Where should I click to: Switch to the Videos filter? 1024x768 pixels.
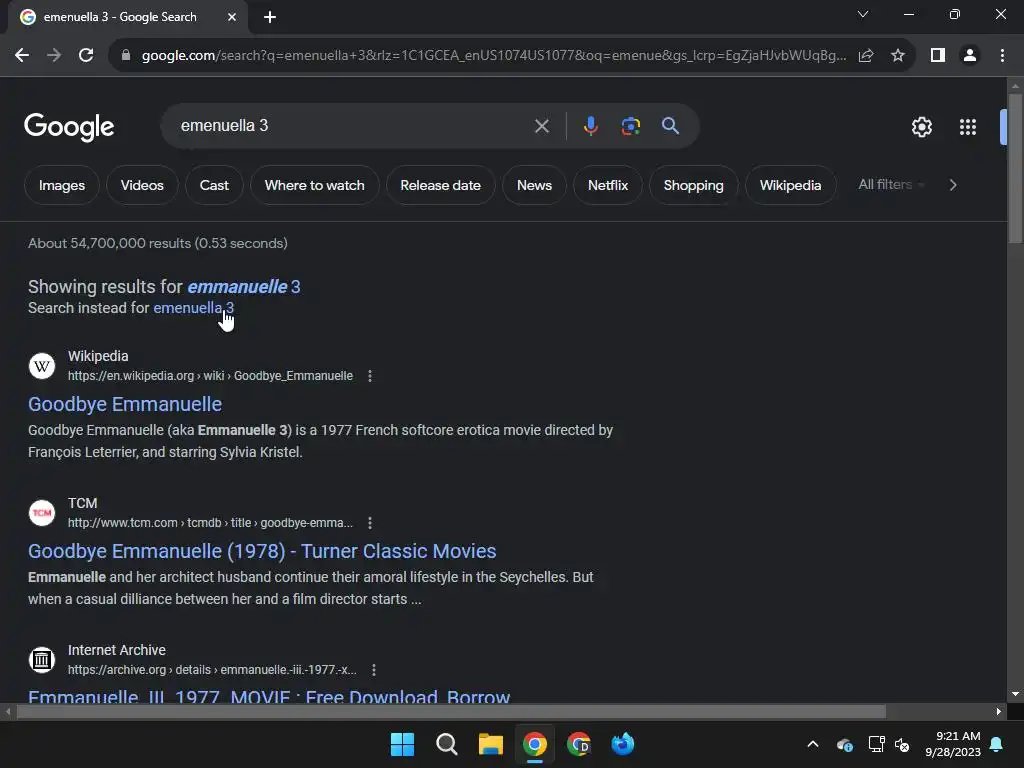tap(142, 185)
